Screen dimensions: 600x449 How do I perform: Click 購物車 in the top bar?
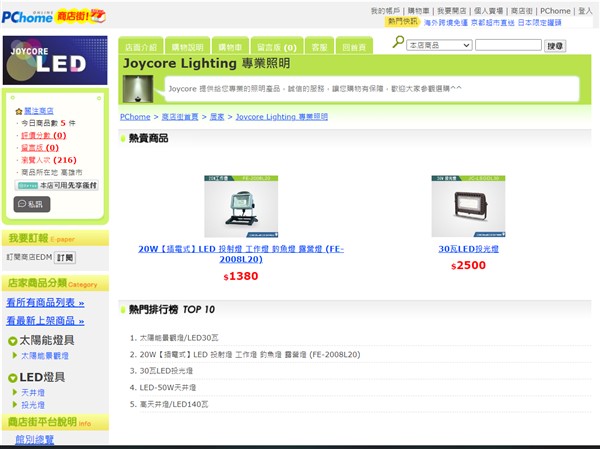click(418, 11)
